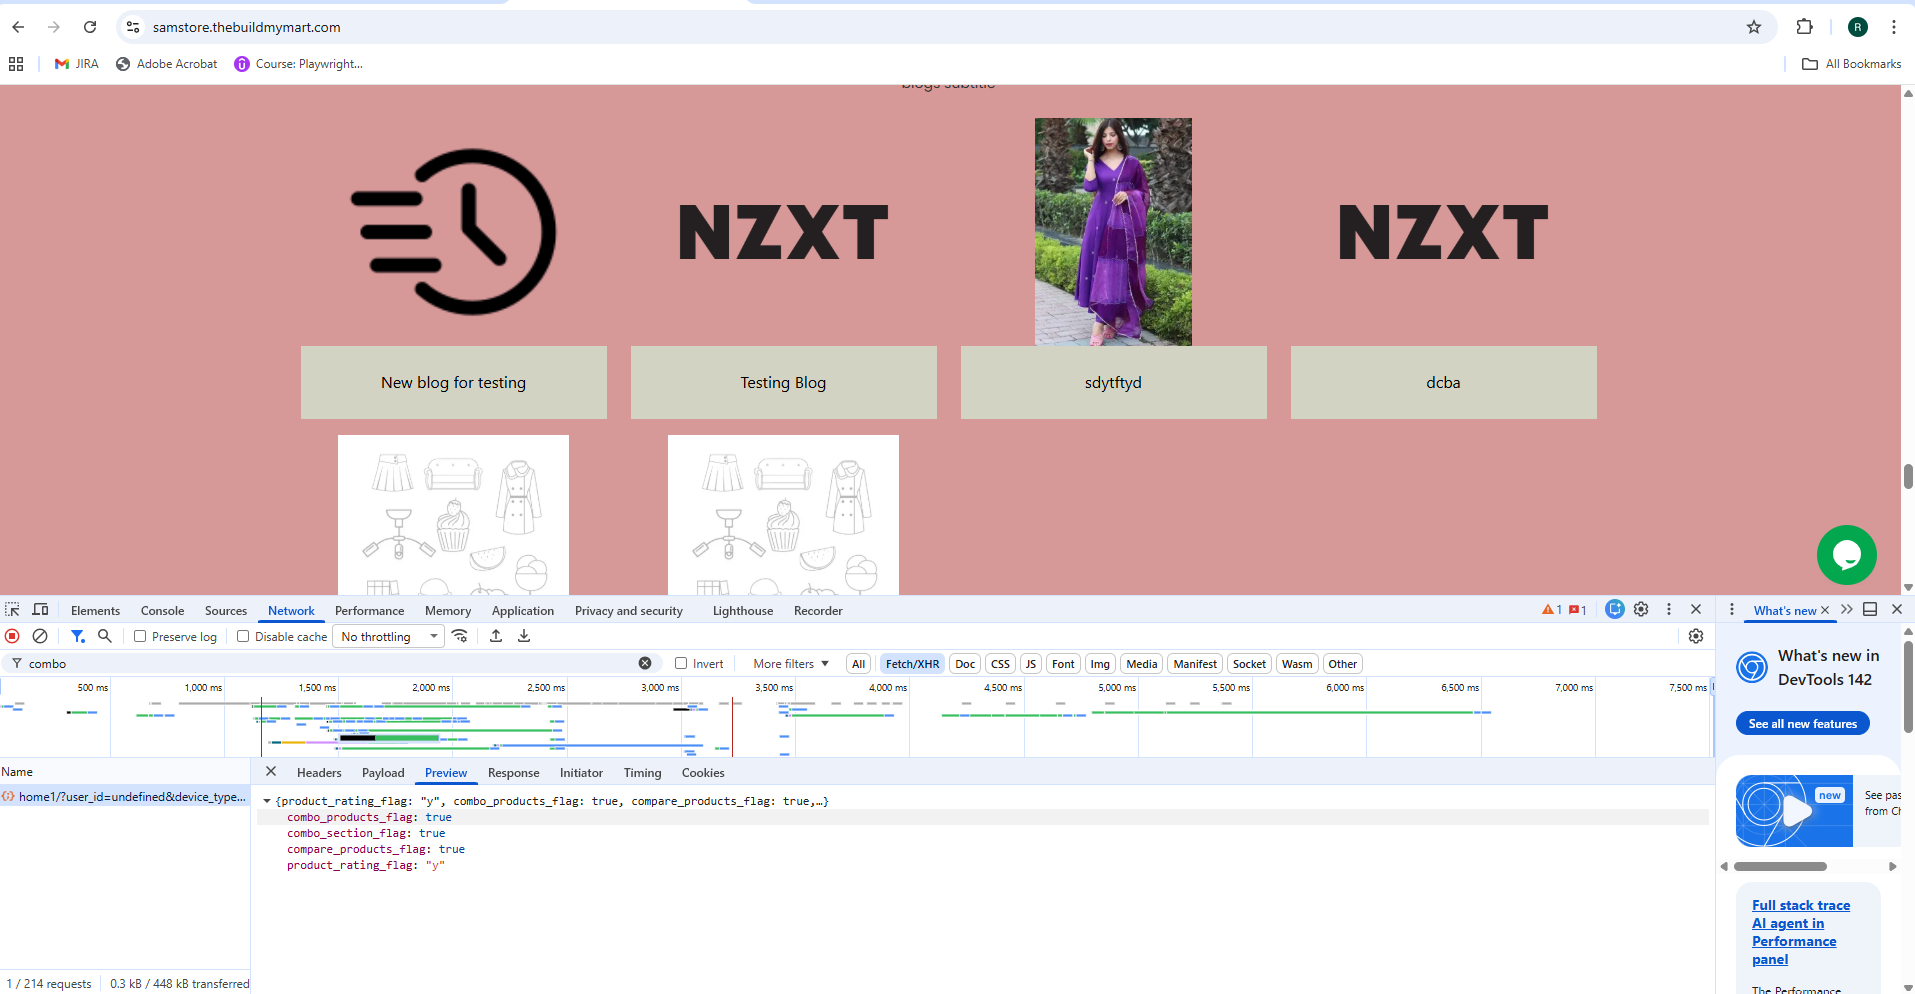The height and width of the screenshot is (994, 1915).
Task: Click the warnings count indicator
Action: click(x=1552, y=610)
